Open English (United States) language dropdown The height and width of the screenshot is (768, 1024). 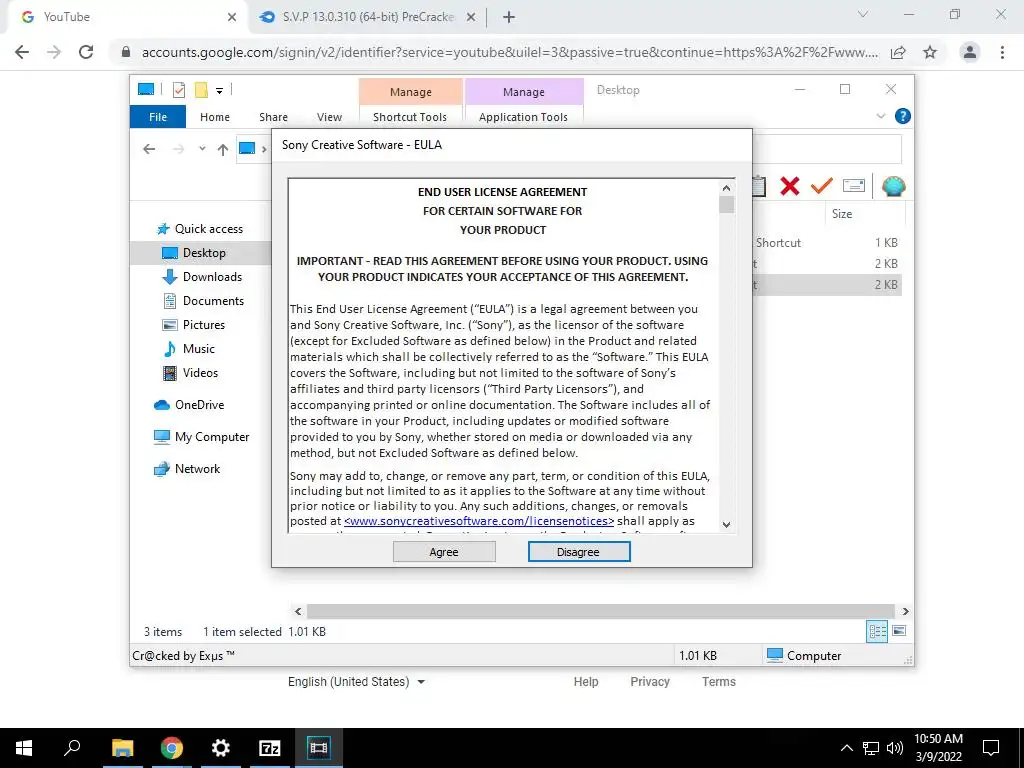tap(357, 682)
